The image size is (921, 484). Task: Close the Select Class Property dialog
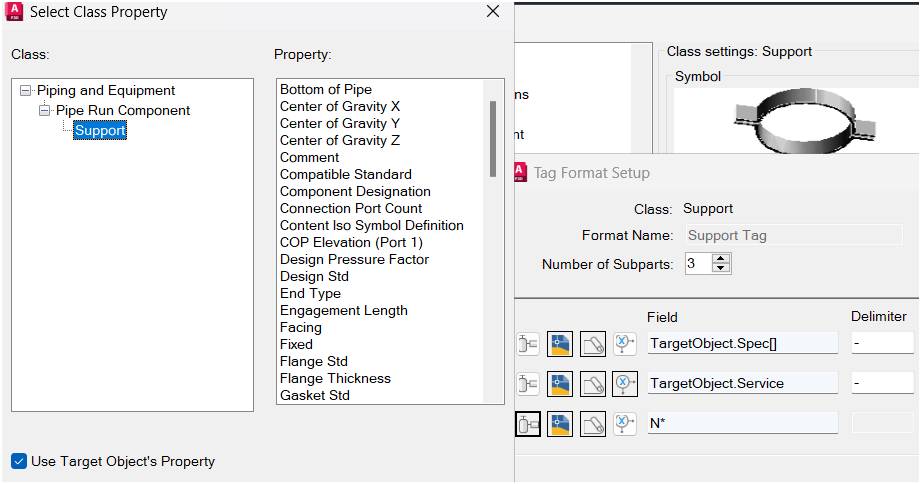tap(493, 12)
